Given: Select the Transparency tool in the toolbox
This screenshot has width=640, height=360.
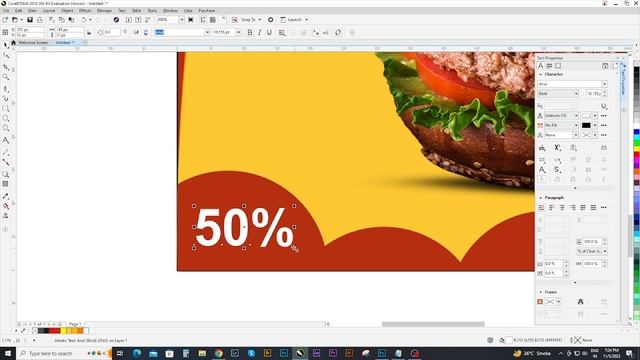Looking at the screenshot, I should (6, 184).
